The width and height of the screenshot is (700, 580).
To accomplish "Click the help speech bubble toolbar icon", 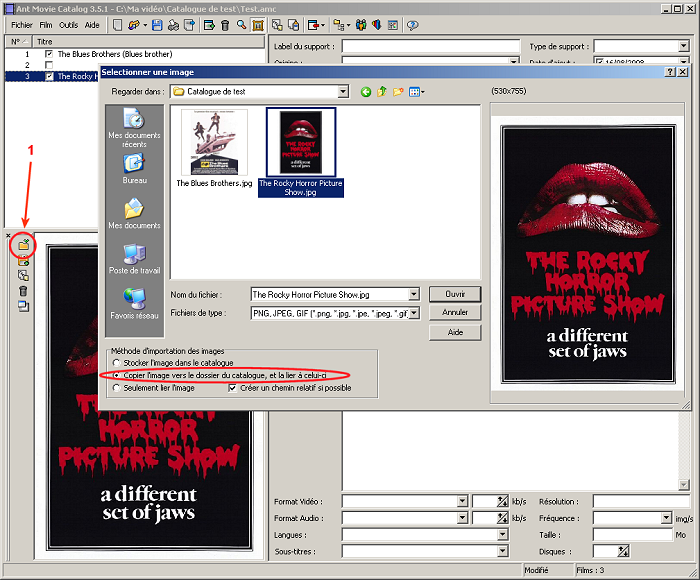I will tap(412, 25).
